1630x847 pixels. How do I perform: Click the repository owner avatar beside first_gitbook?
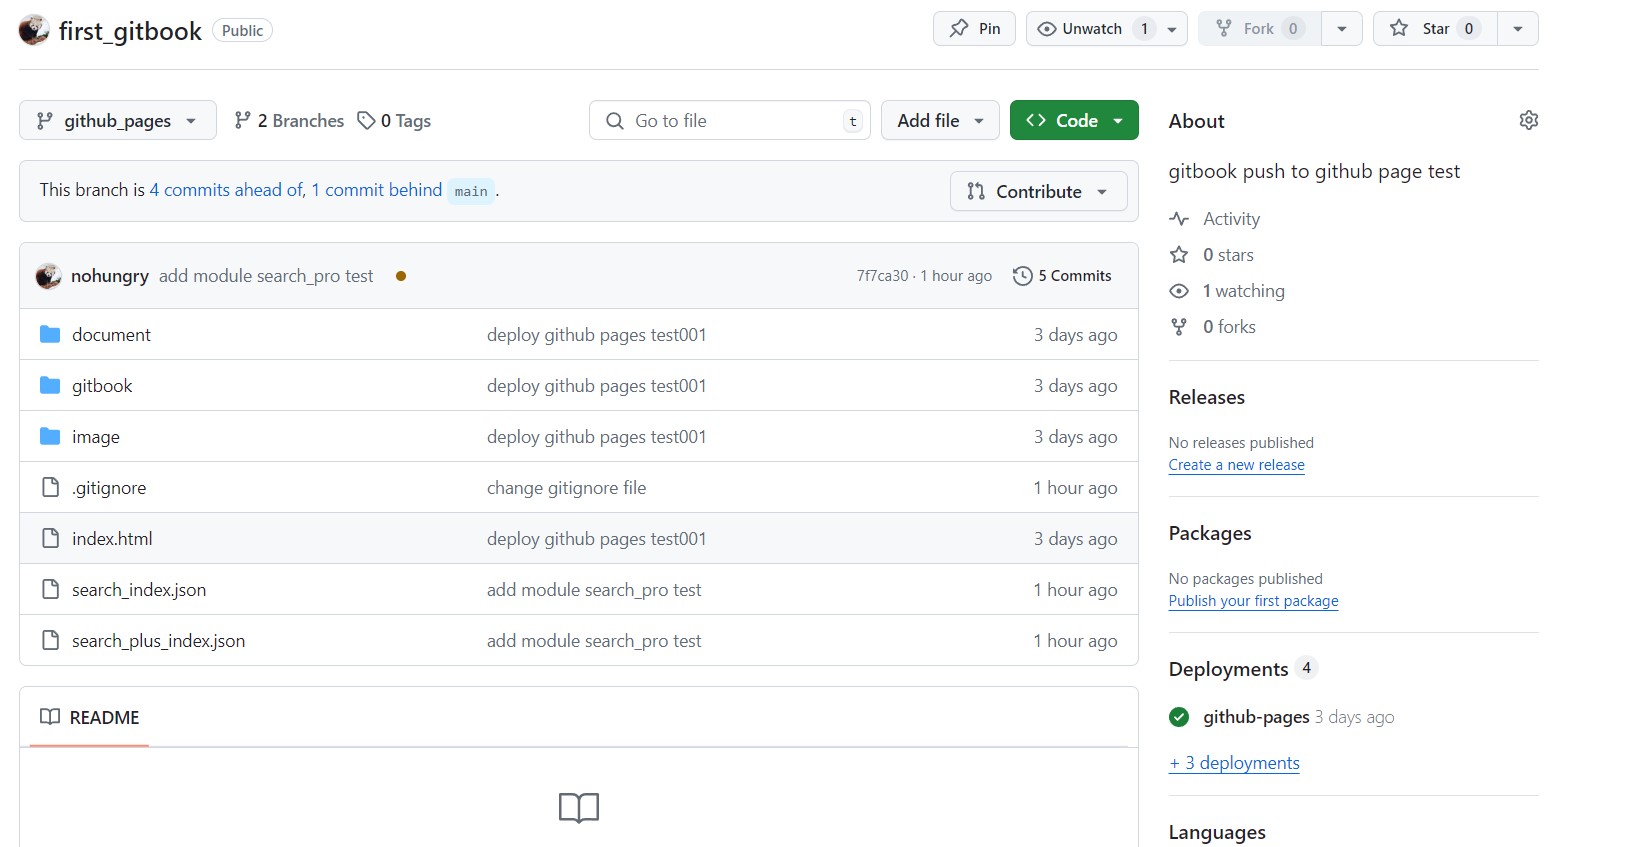tap(34, 30)
